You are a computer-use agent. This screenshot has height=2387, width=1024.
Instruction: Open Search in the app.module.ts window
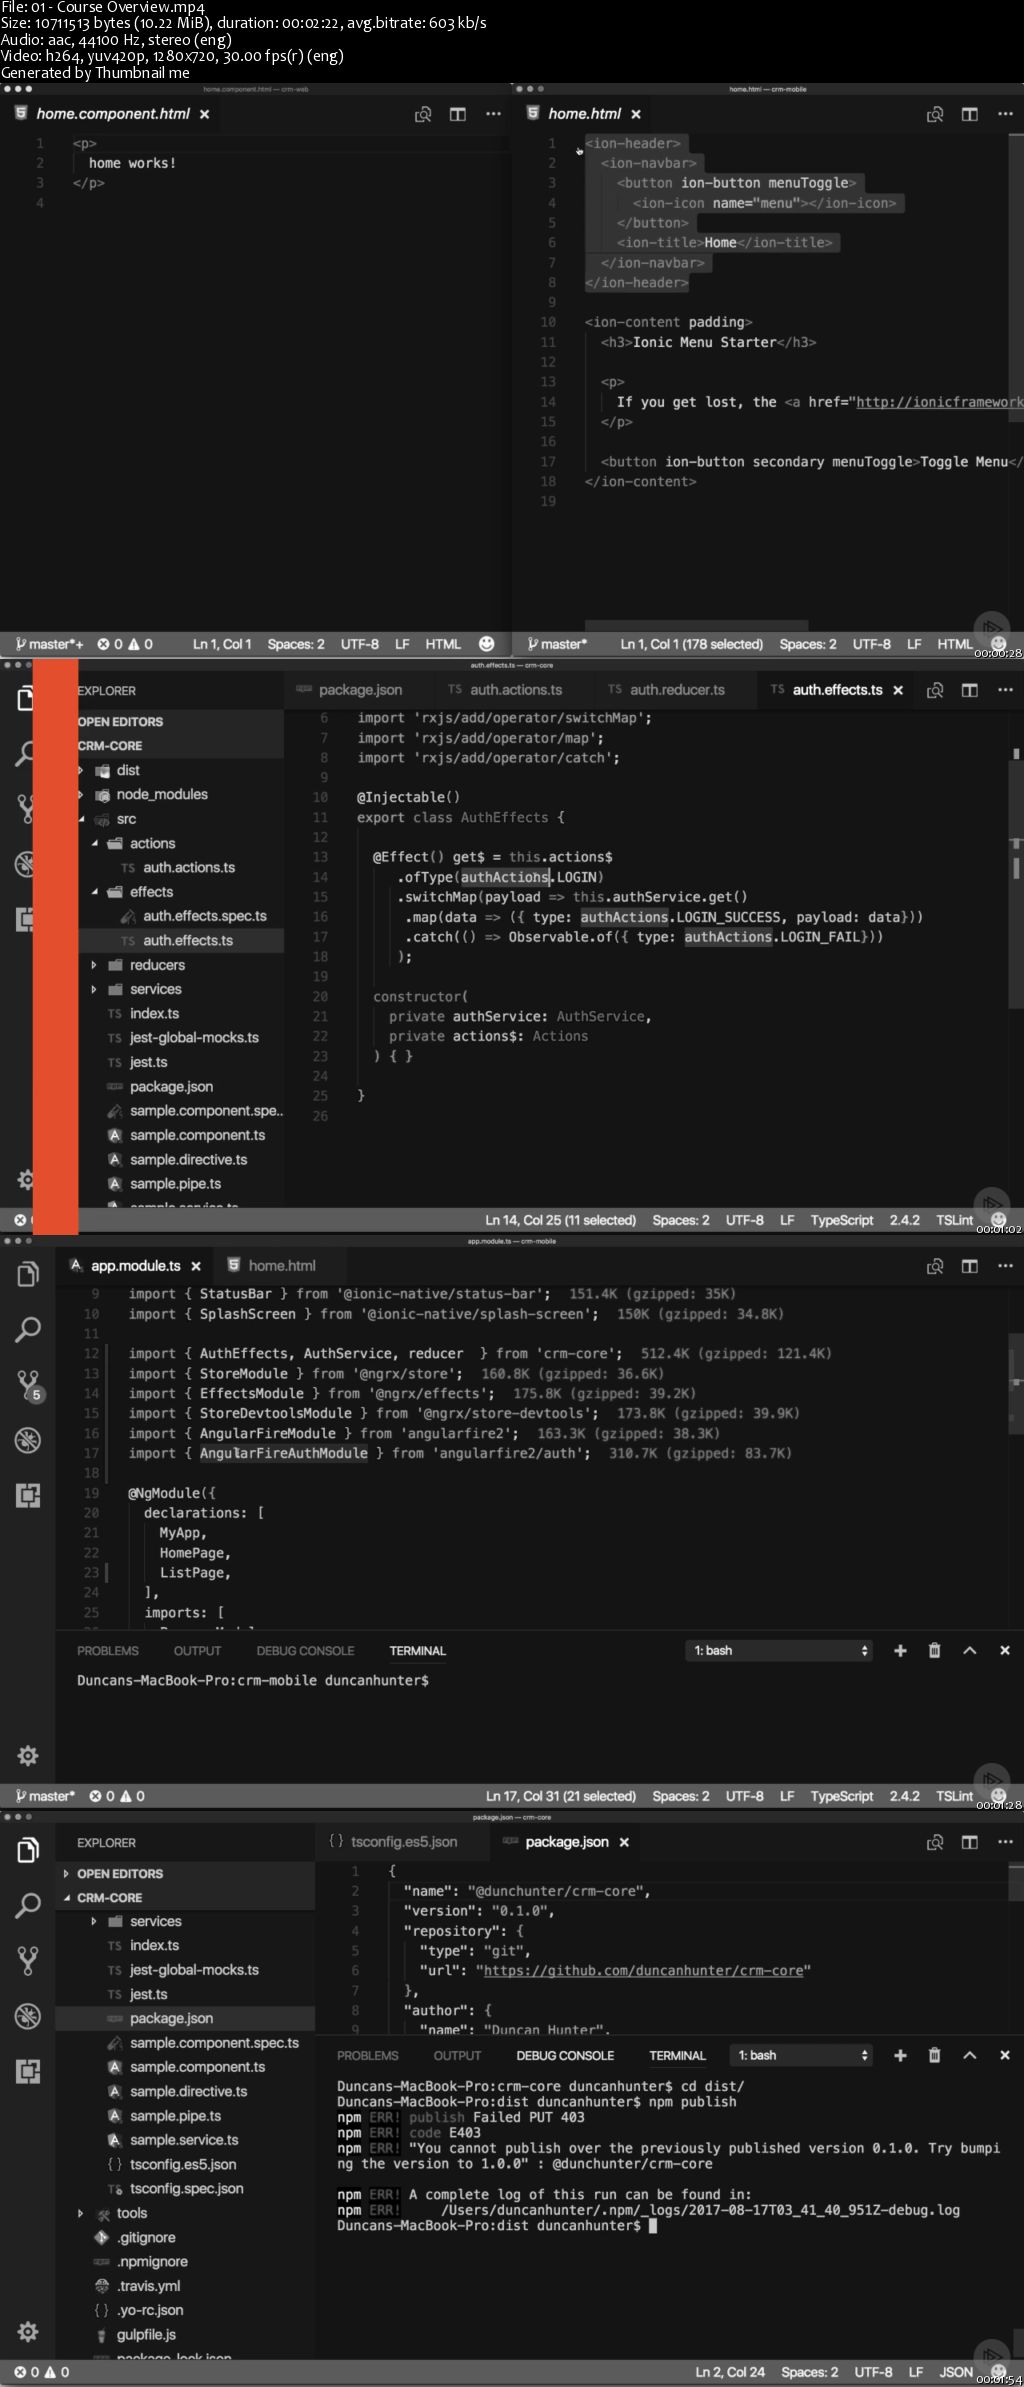[28, 1329]
